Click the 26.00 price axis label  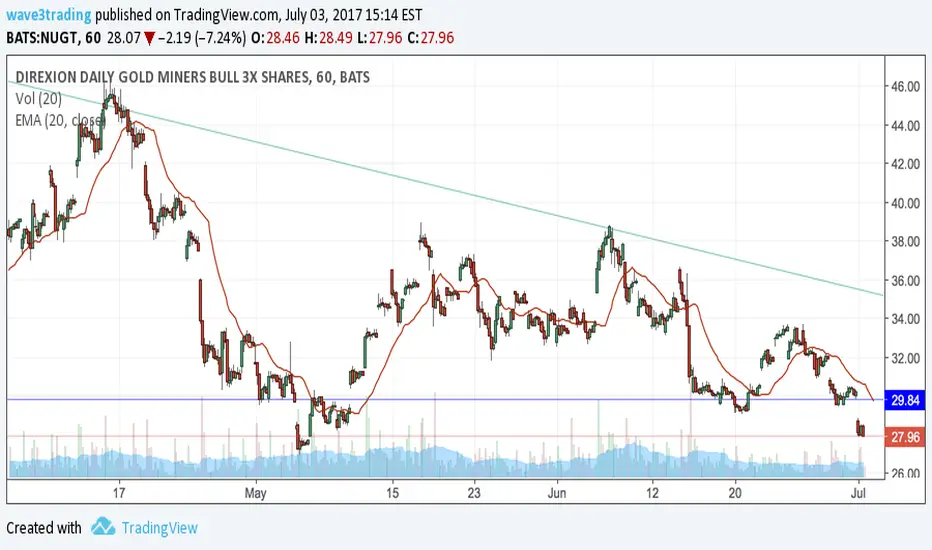(905, 474)
